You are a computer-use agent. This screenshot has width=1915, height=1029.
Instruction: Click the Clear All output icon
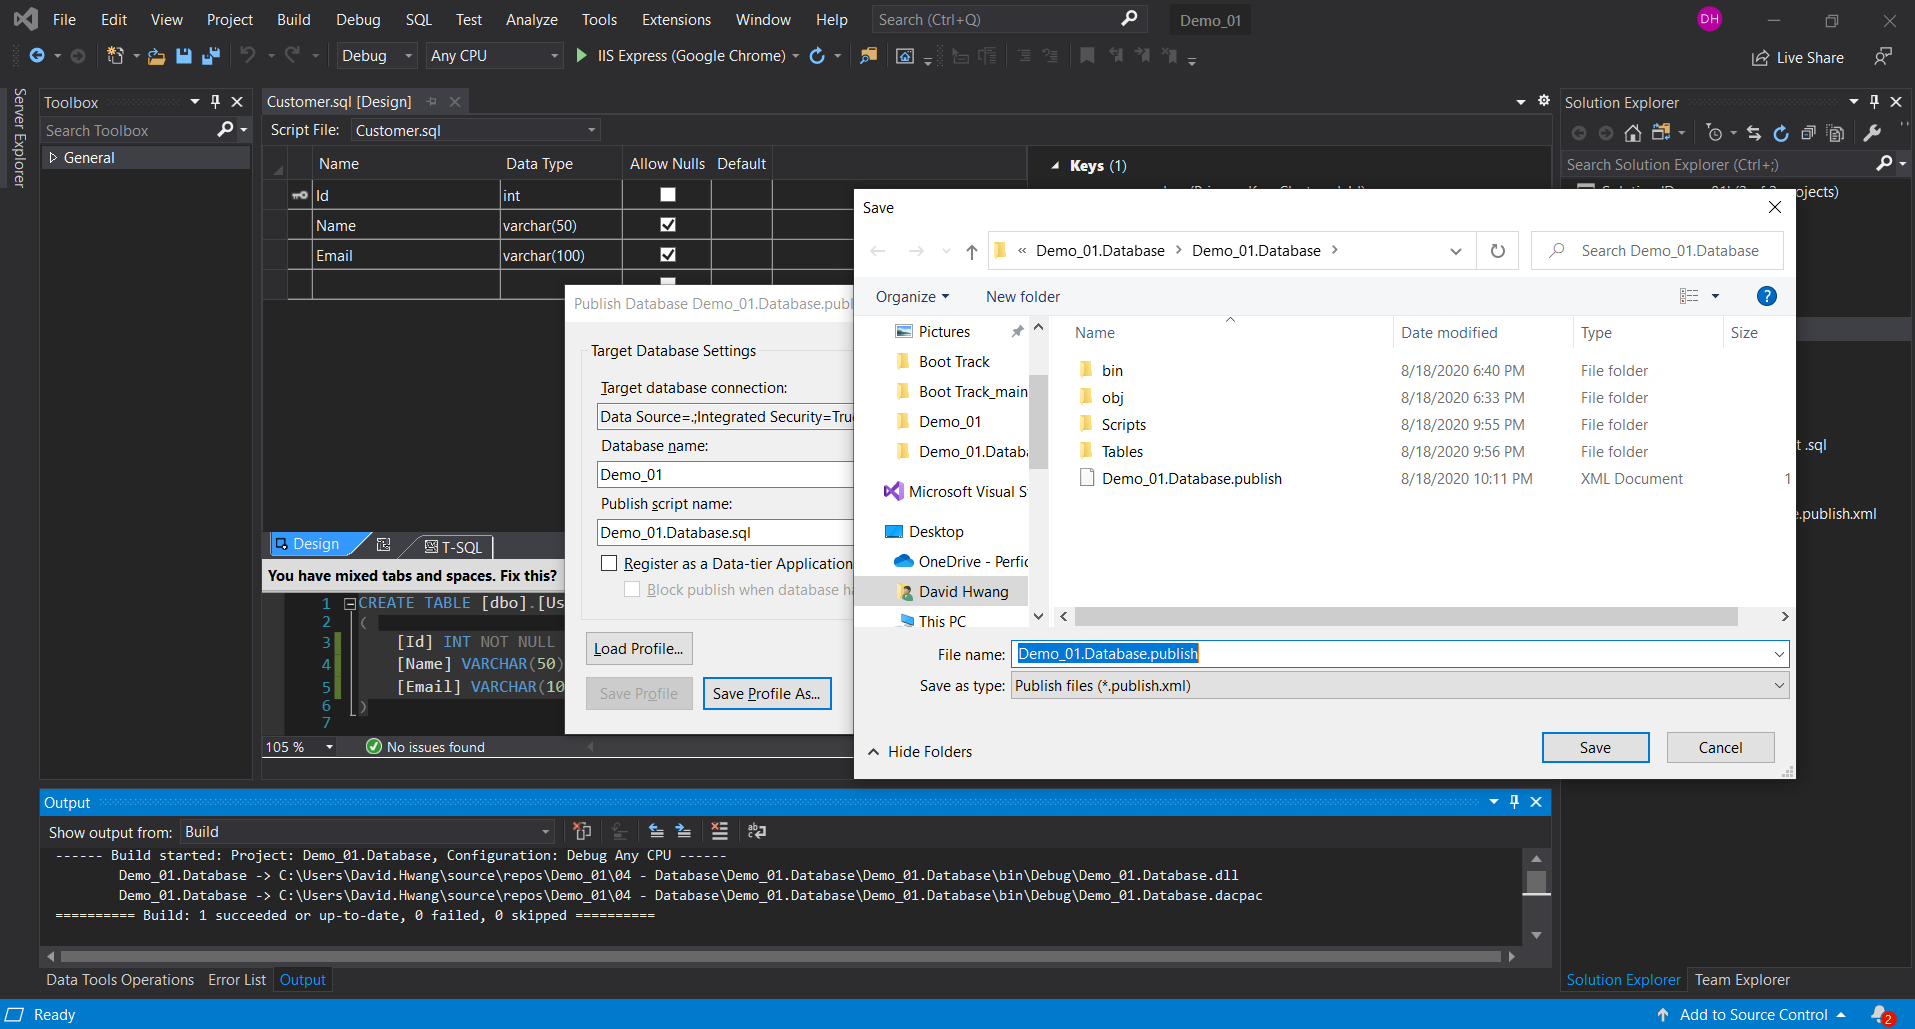point(719,831)
